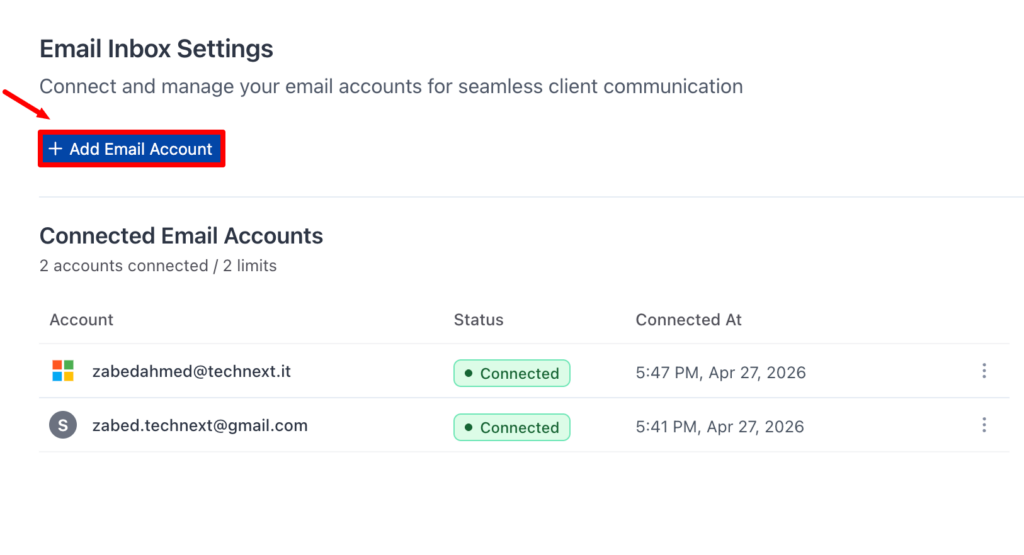
Task: Select the zabed.technext@gmail.com email address
Action: tap(199, 425)
